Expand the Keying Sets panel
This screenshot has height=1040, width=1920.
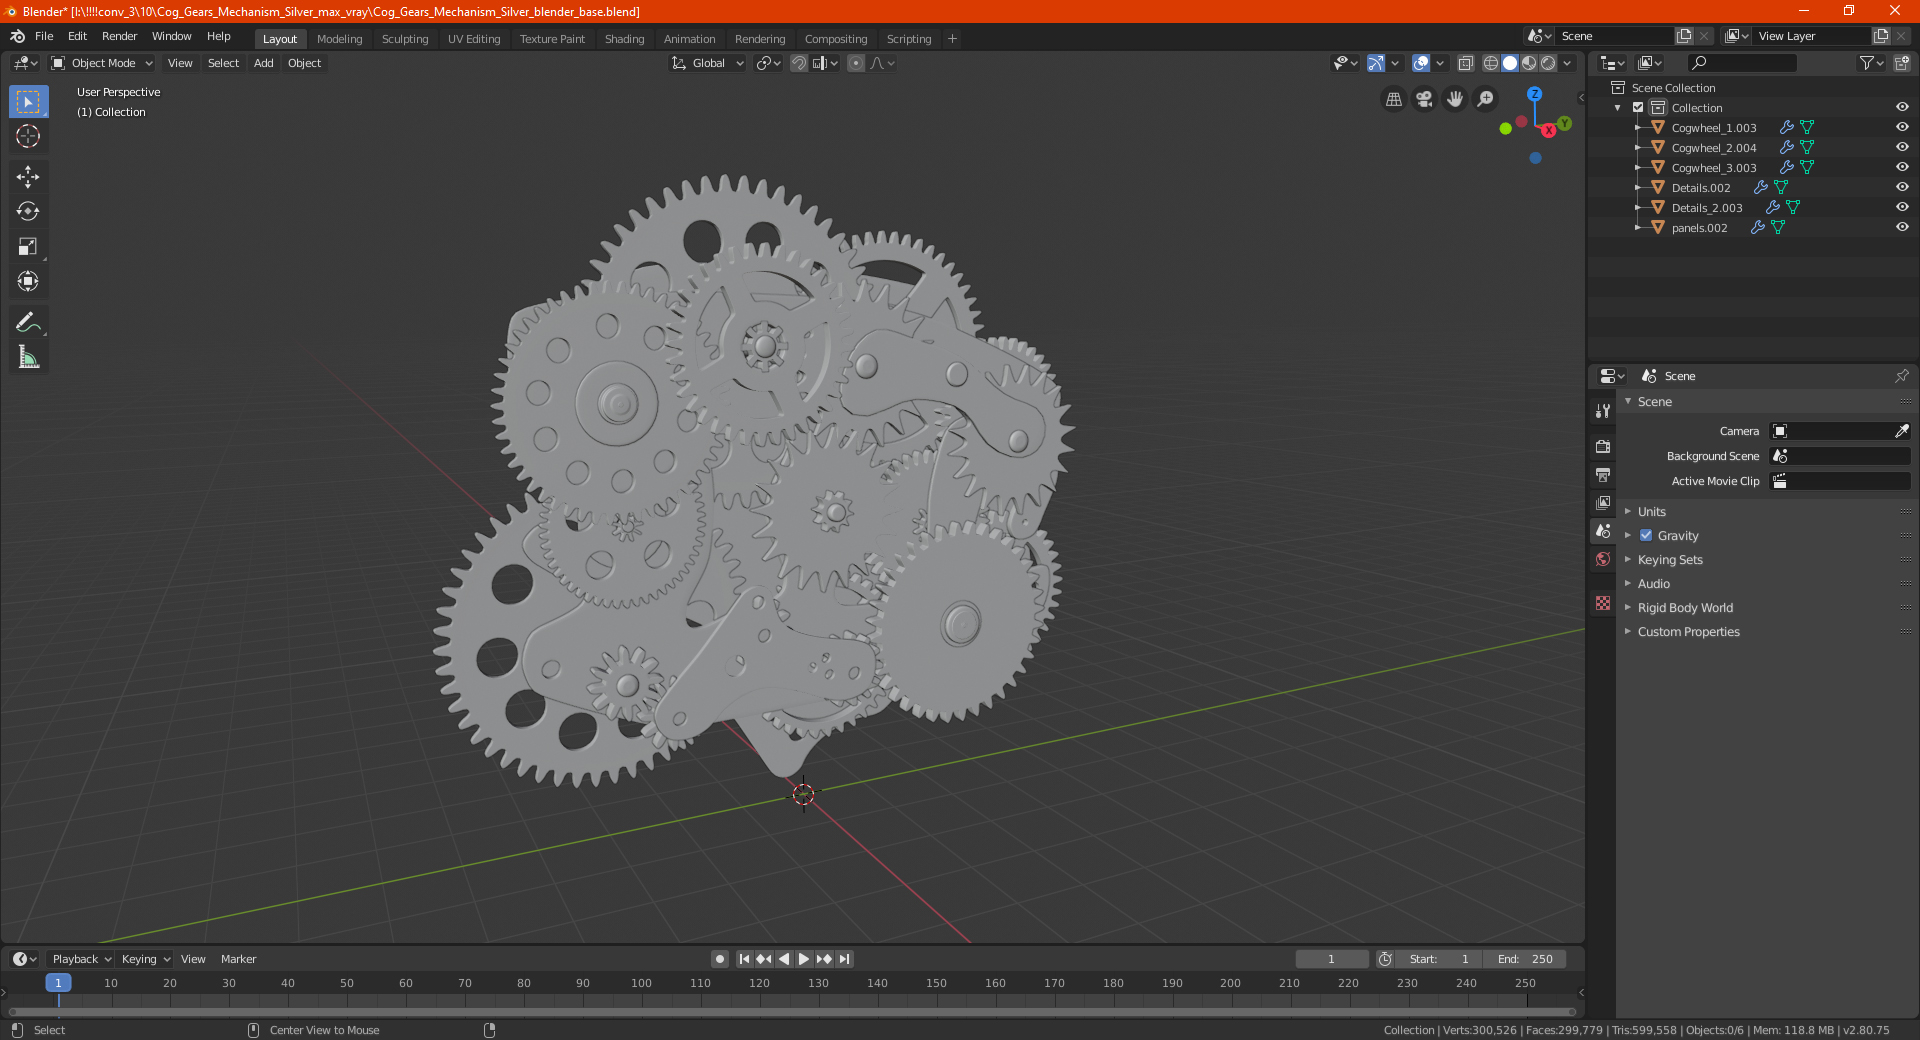(x=1670, y=559)
